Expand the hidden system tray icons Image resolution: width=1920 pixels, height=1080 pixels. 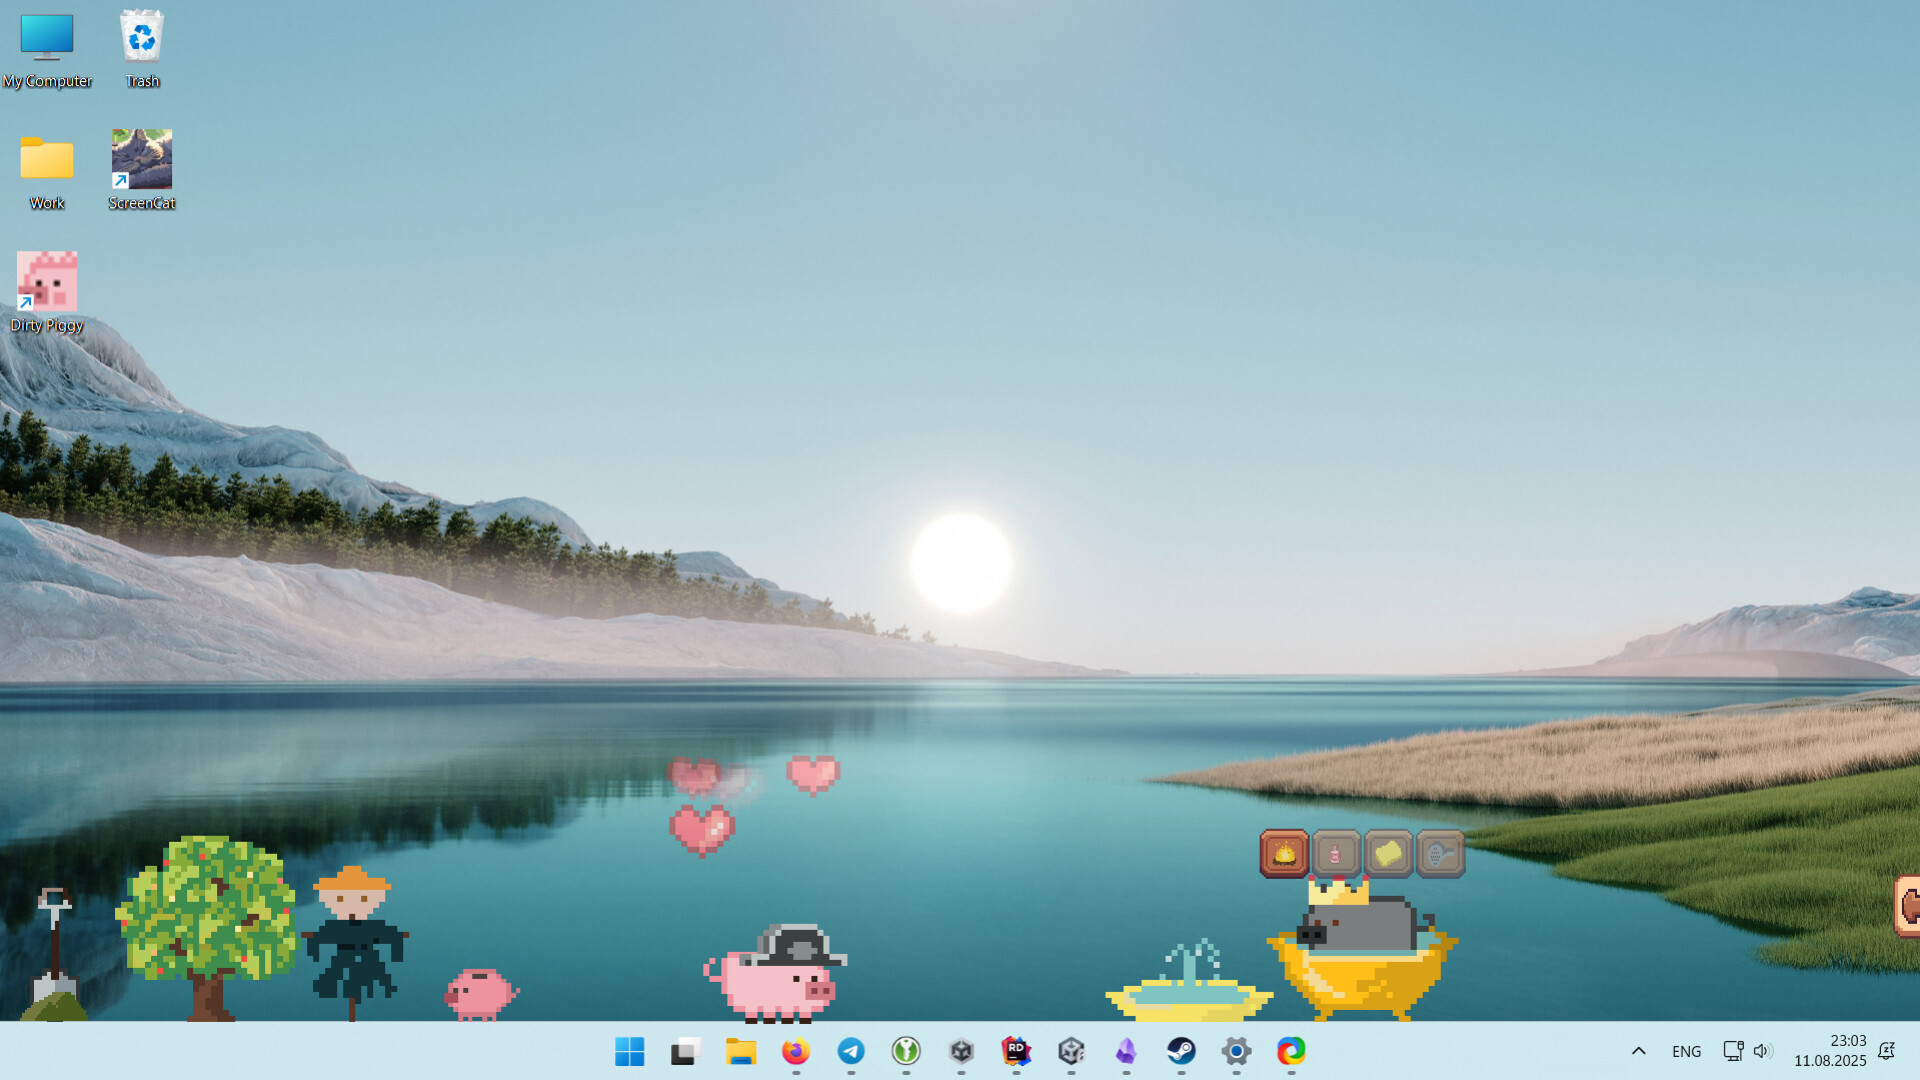point(1639,1051)
